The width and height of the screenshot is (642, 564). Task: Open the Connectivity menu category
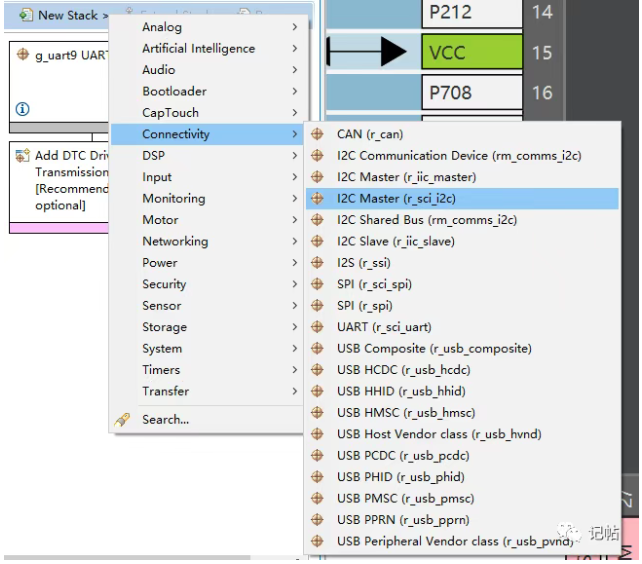pyautogui.click(x=207, y=134)
